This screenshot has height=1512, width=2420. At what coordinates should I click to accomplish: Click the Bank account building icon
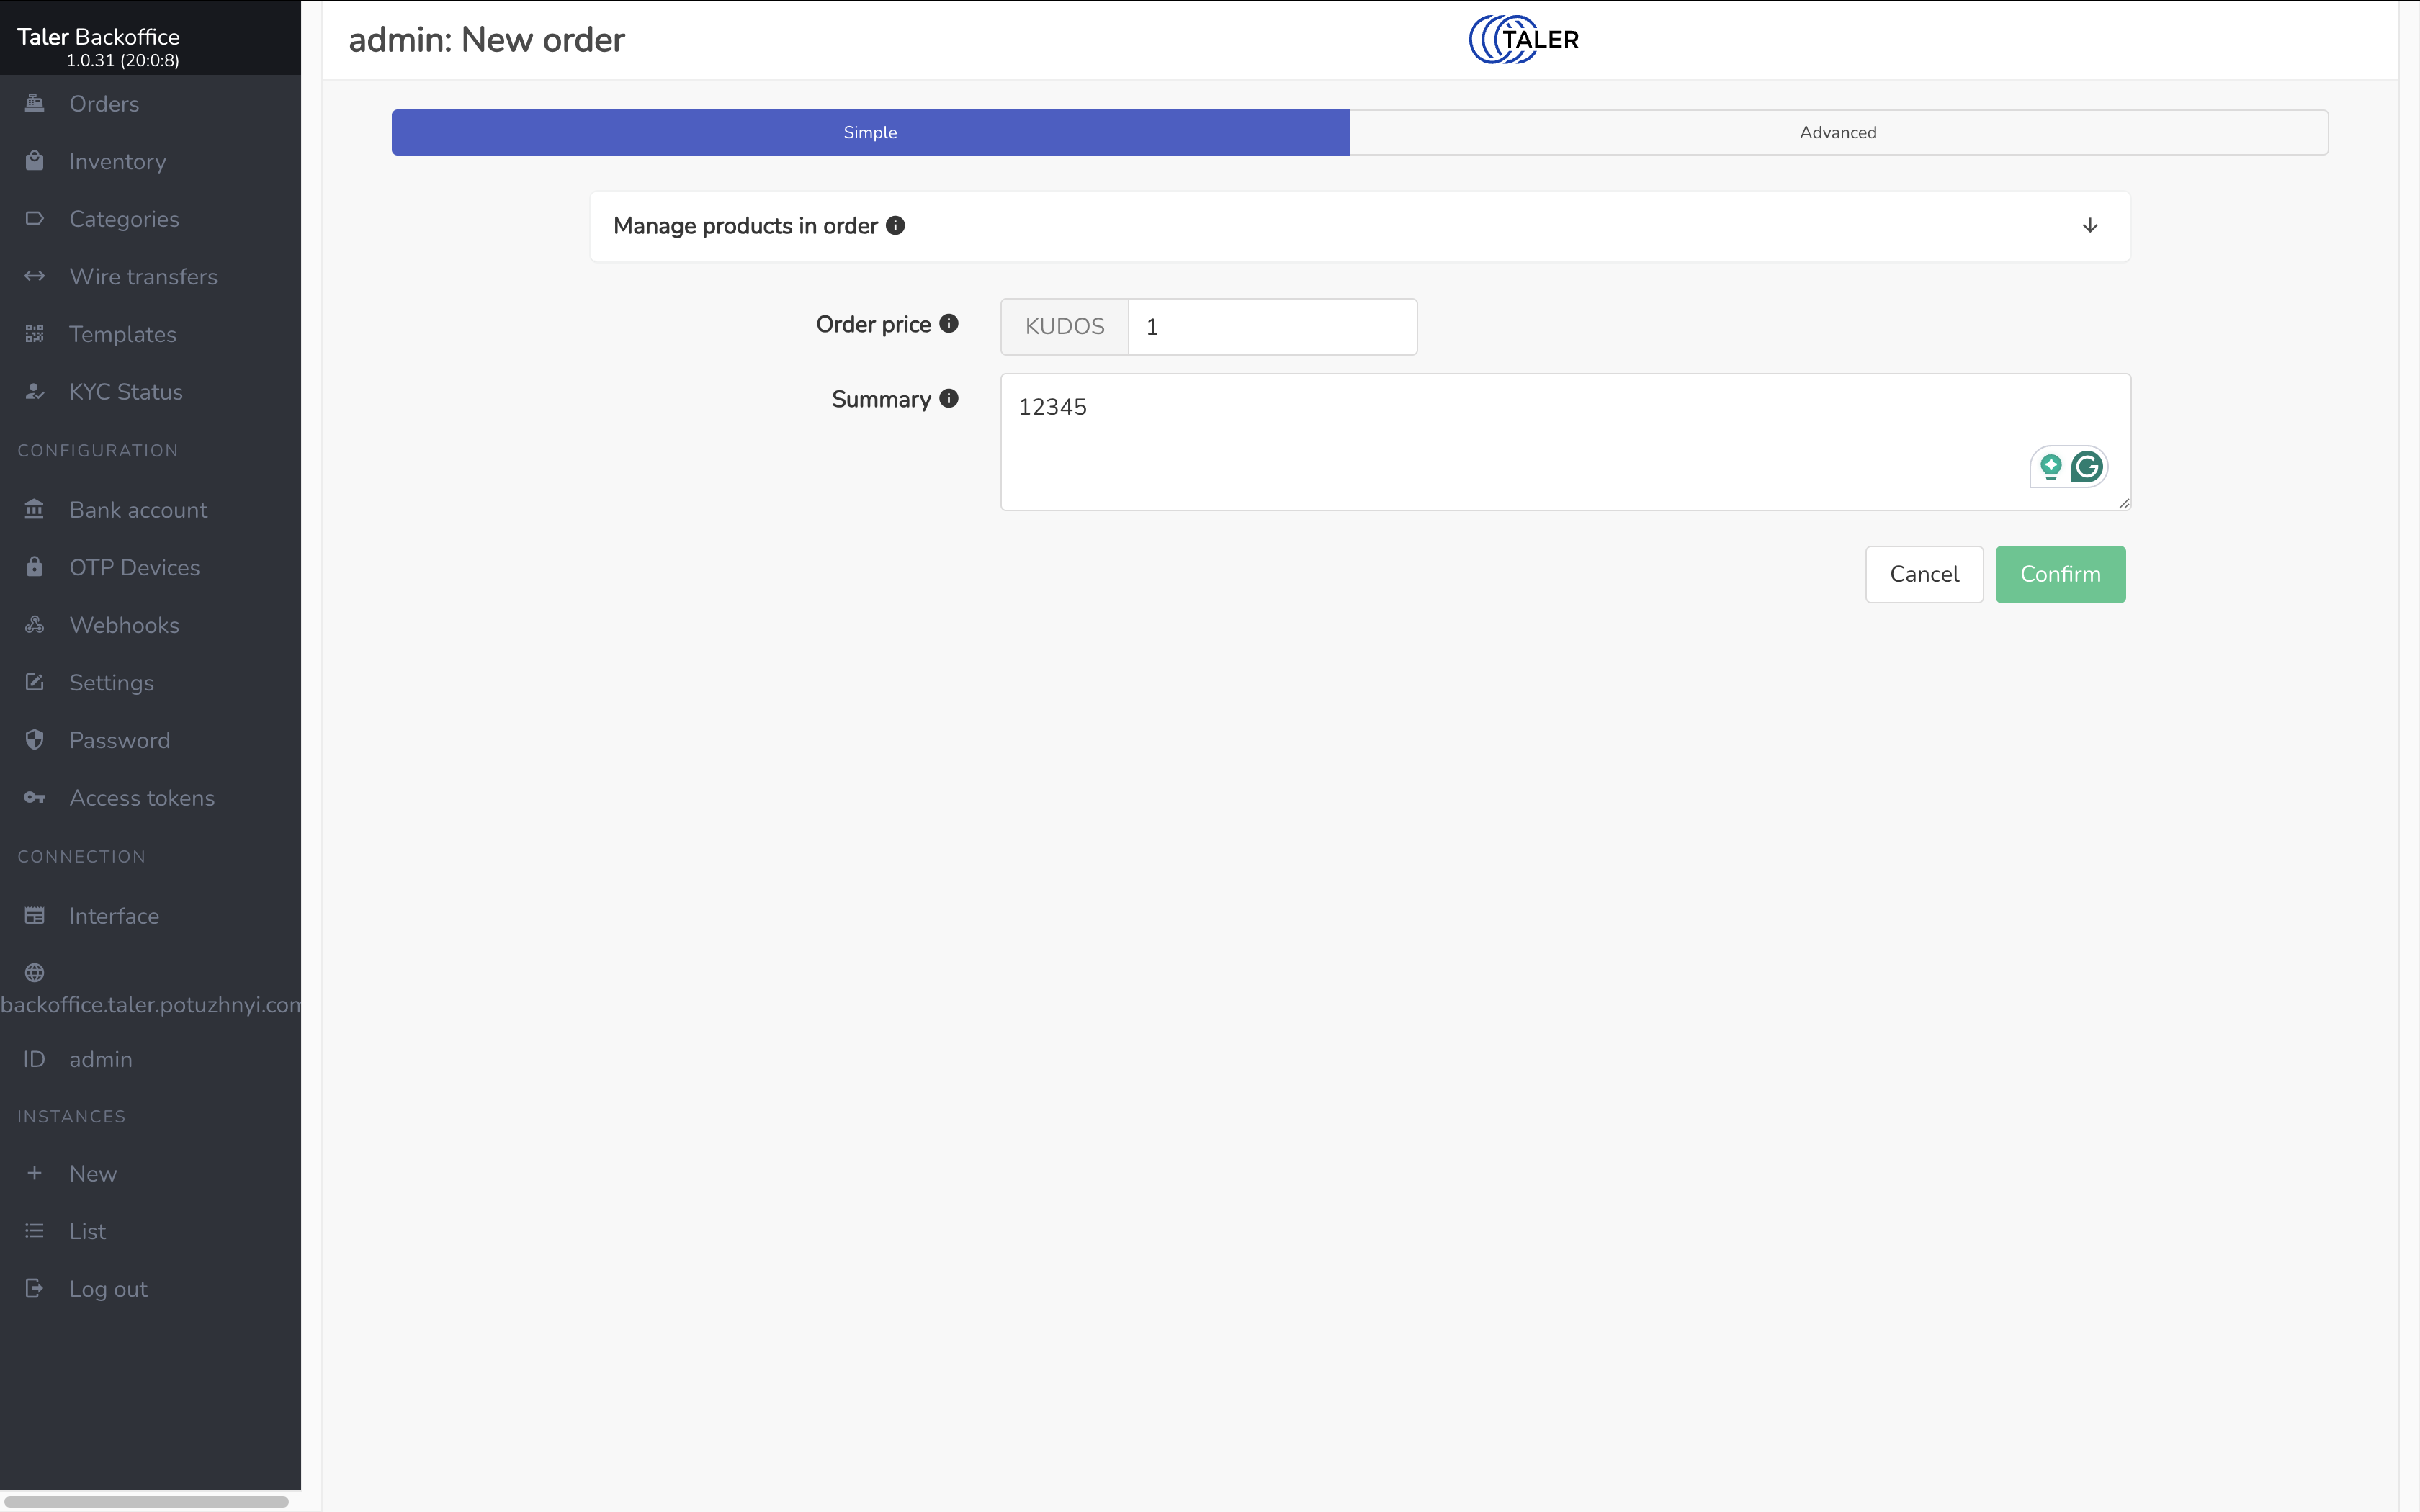click(x=35, y=510)
